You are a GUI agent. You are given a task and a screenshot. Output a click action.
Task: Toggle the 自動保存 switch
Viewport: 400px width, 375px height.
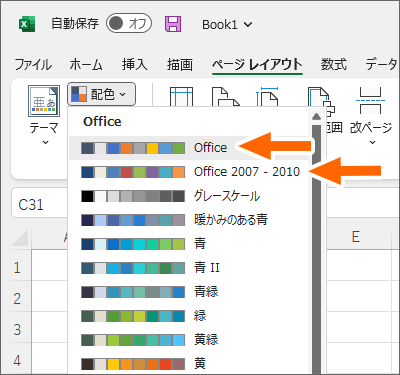tap(129, 24)
